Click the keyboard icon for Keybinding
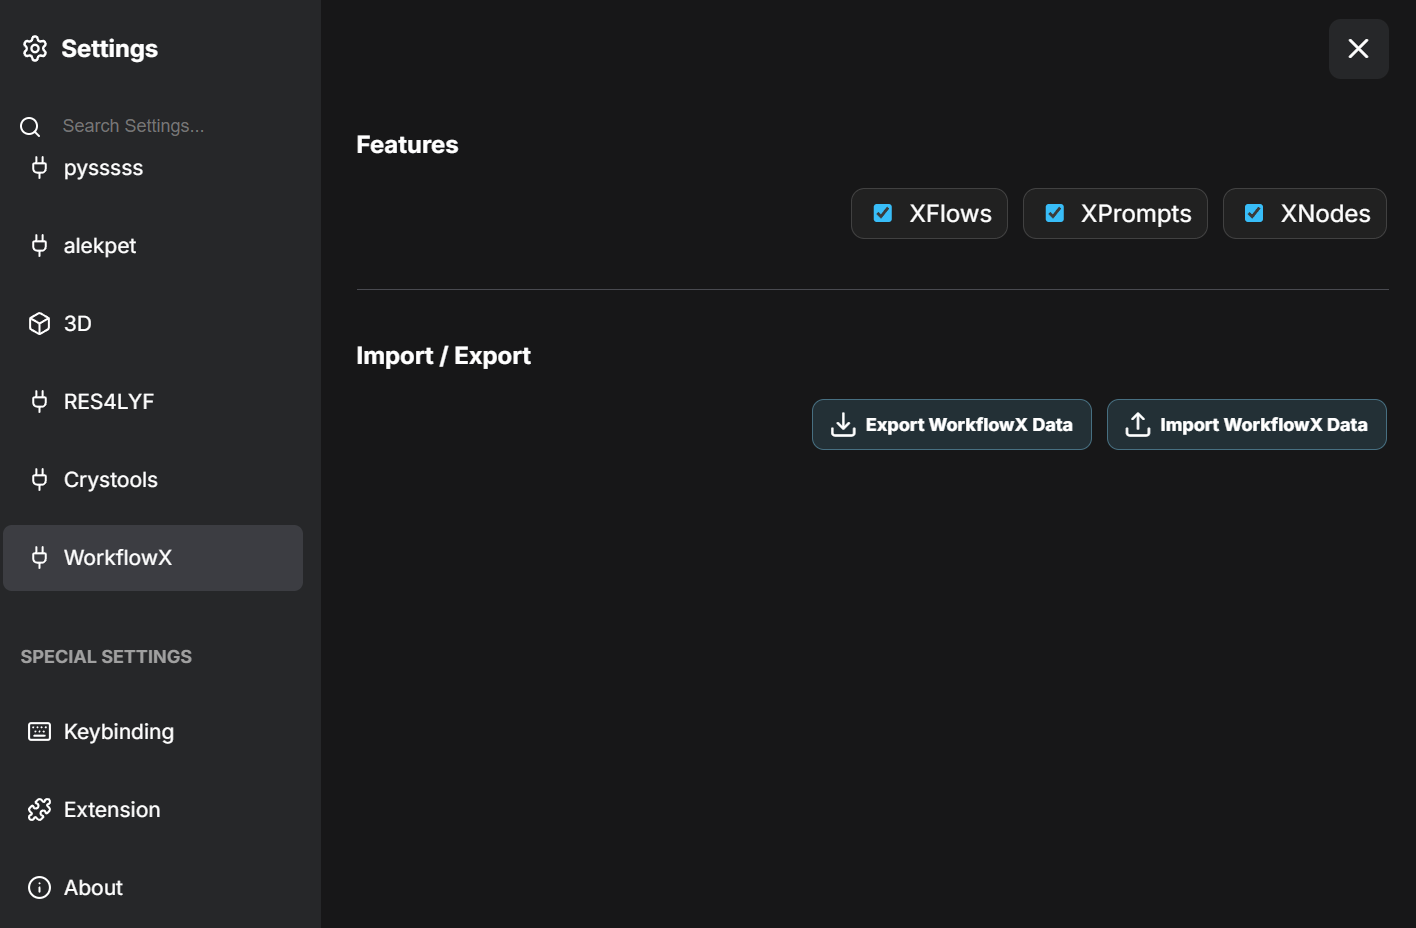The image size is (1416, 928). coord(39,732)
